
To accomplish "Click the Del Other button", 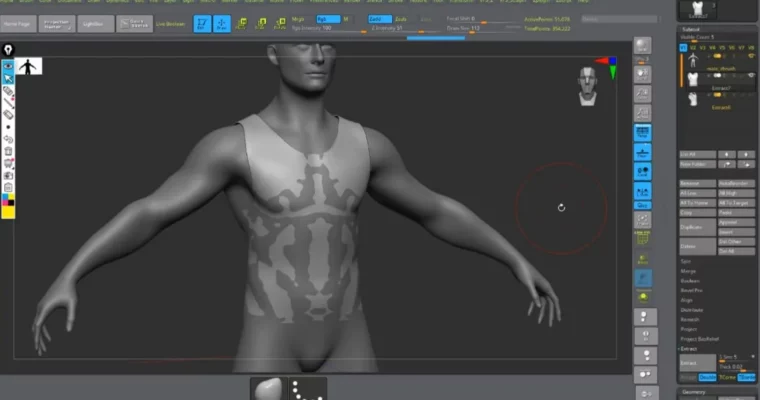I will tap(736, 241).
